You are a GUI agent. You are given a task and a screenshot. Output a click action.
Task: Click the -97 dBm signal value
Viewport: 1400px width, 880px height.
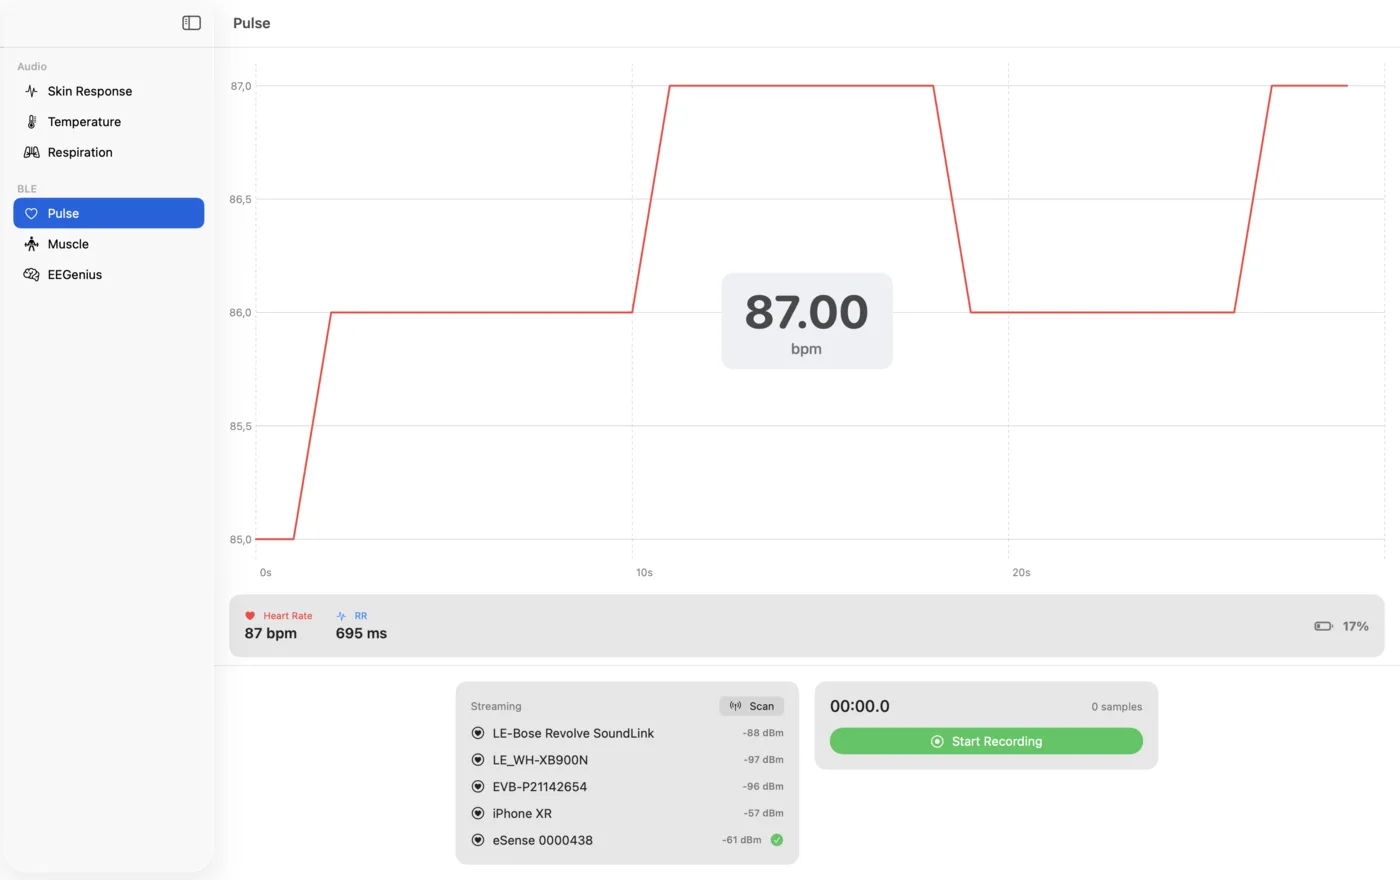tap(763, 760)
